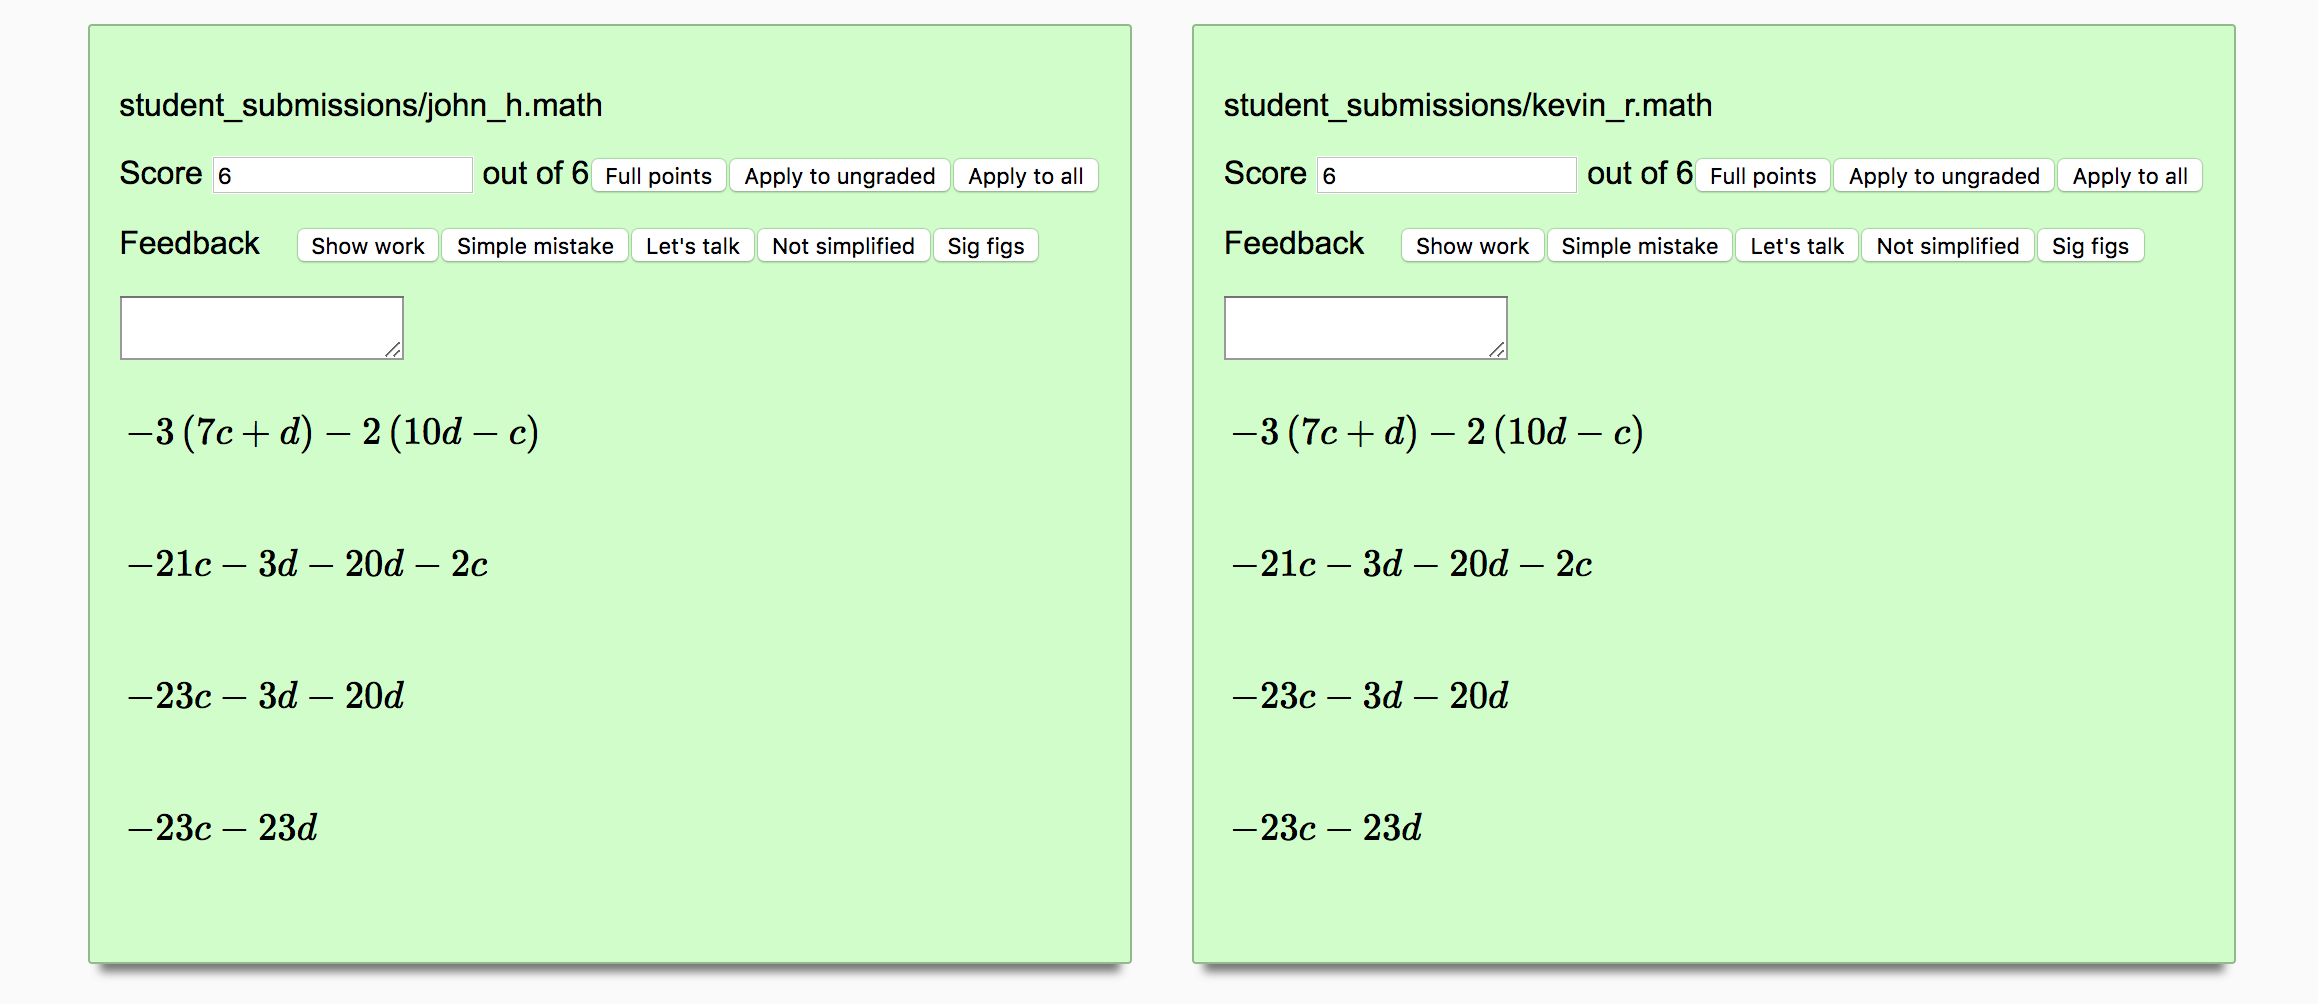
Task: Click john_h feedback text area
Action: point(262,328)
